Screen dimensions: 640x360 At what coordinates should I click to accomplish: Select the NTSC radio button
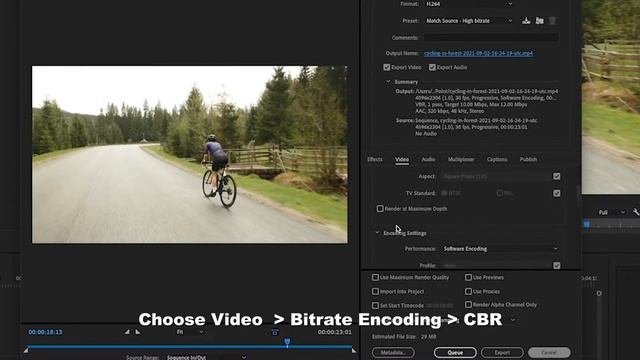pos(444,193)
